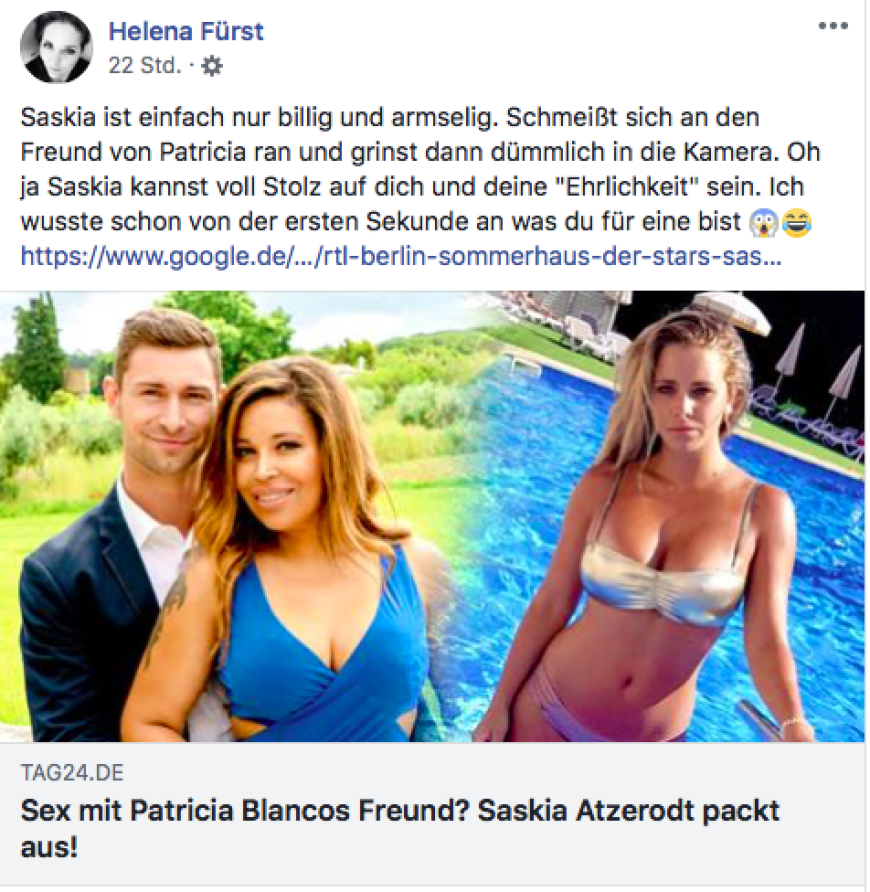Open Helena Fürst's profile via name
The width and height of the screenshot is (870, 892).
click(186, 31)
